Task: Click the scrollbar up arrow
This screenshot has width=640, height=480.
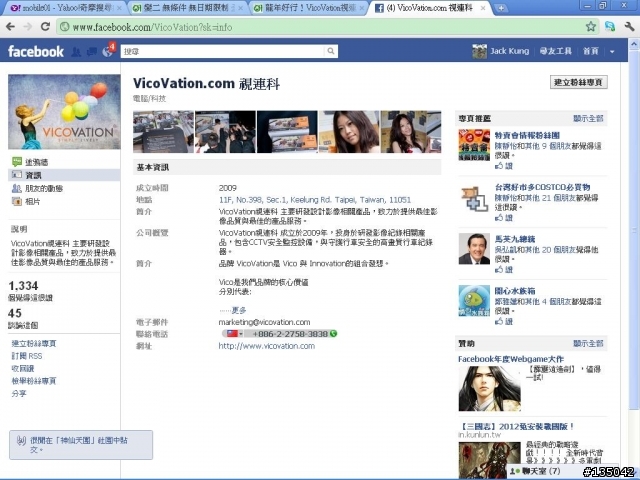Action: point(634,44)
